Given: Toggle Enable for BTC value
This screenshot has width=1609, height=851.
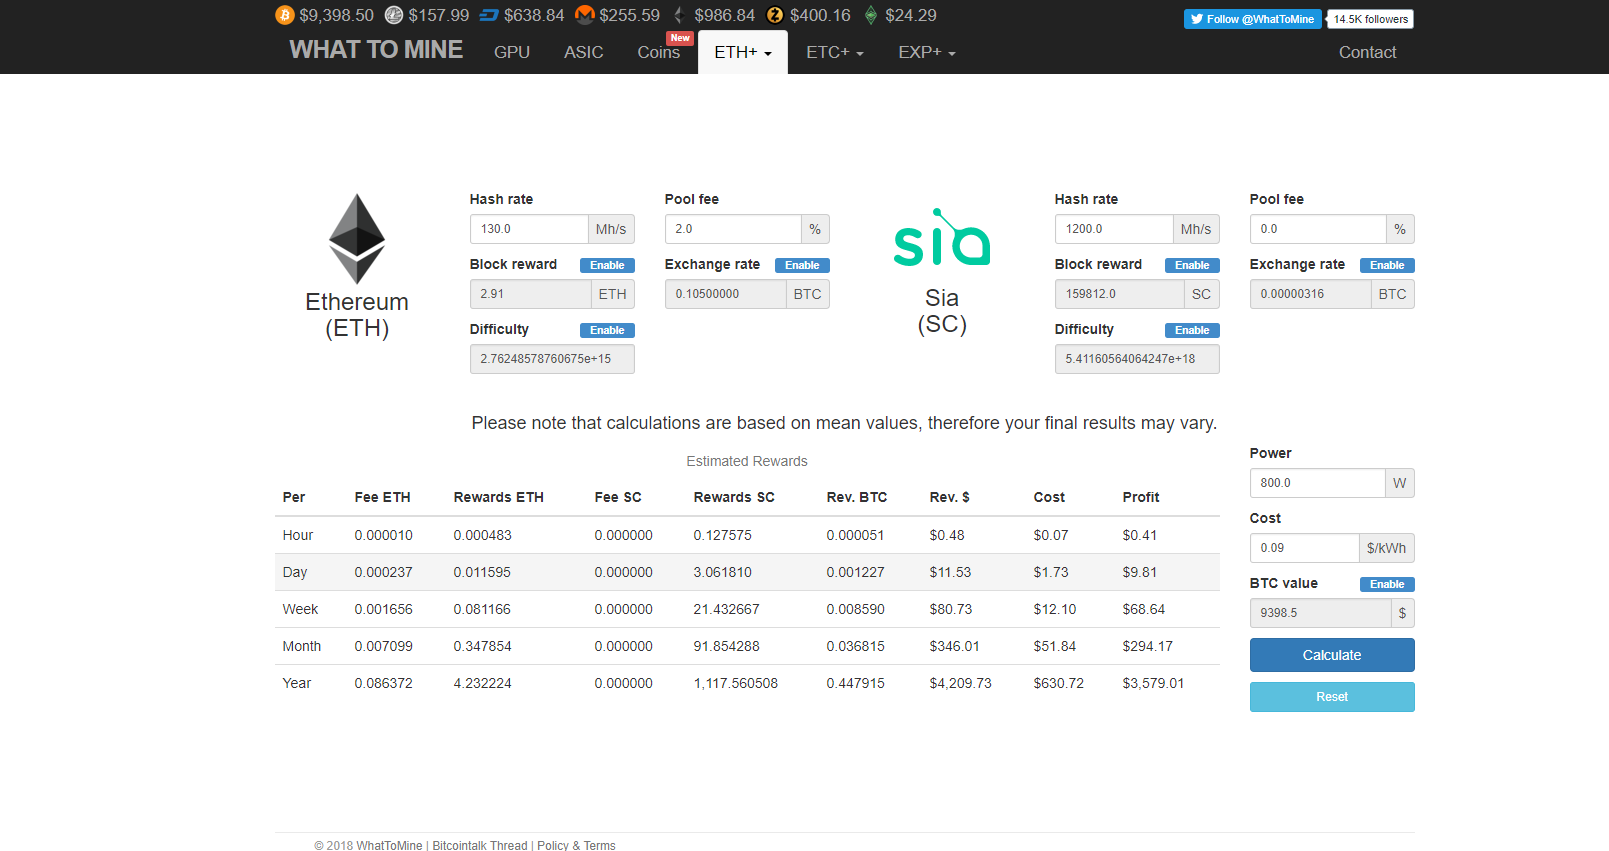Looking at the screenshot, I should [x=1387, y=584].
